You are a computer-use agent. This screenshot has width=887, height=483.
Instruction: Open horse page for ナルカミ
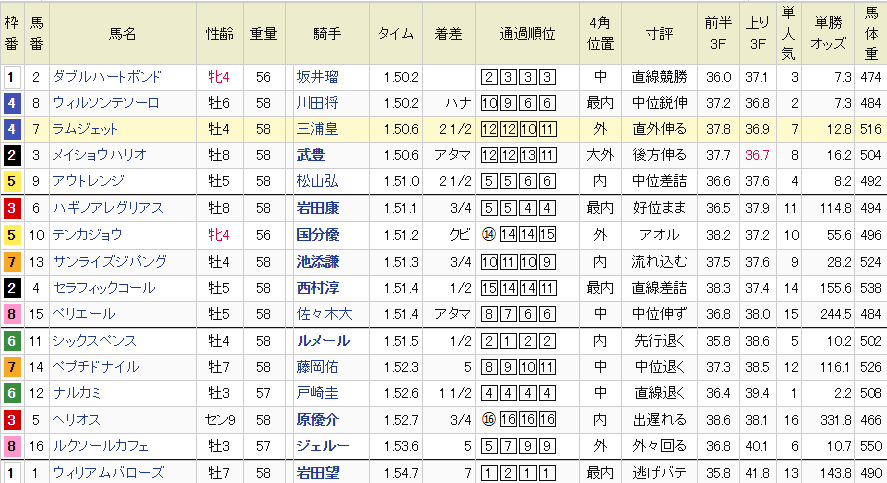click(x=80, y=393)
